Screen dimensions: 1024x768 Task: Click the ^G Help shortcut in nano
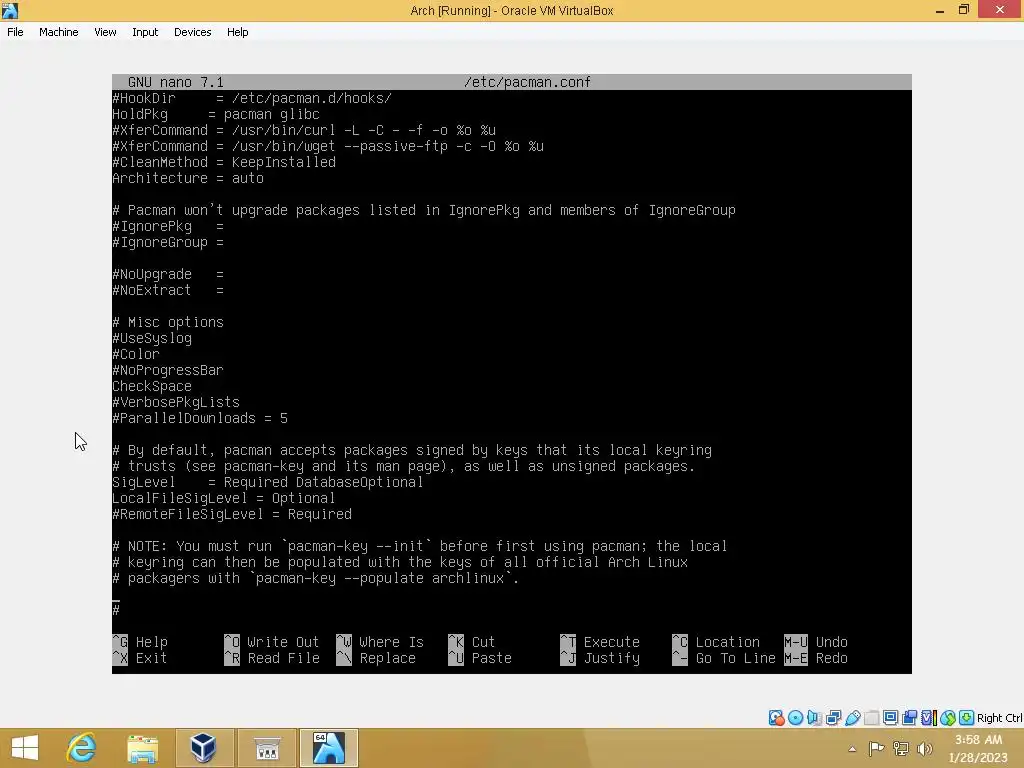pos(140,642)
